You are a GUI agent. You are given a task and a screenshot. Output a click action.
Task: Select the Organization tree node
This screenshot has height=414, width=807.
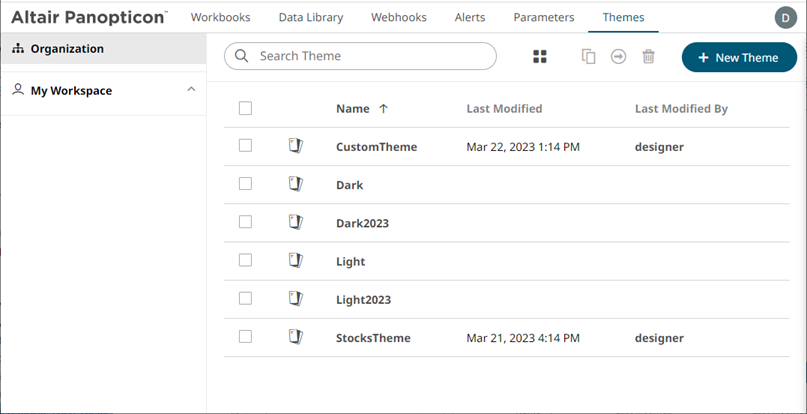[66, 48]
